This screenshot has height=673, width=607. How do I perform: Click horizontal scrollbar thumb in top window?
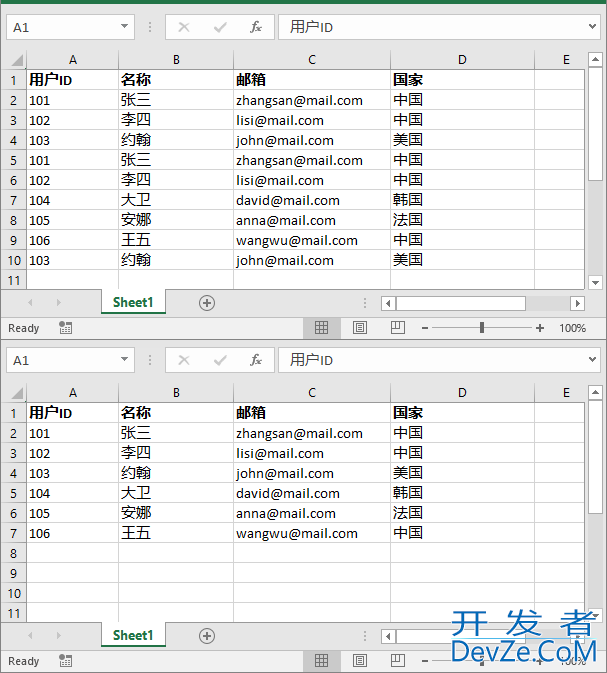click(461, 303)
